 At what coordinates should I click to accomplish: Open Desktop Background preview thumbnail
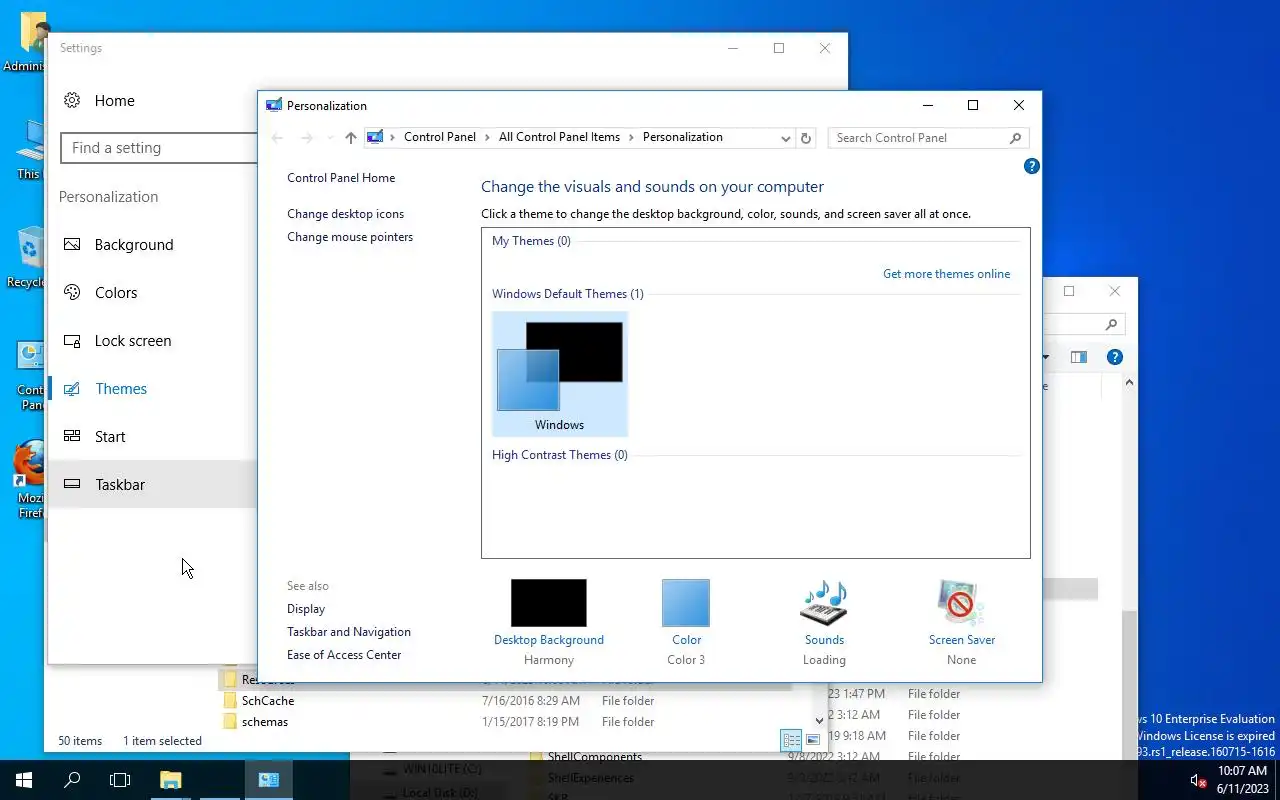tap(549, 603)
